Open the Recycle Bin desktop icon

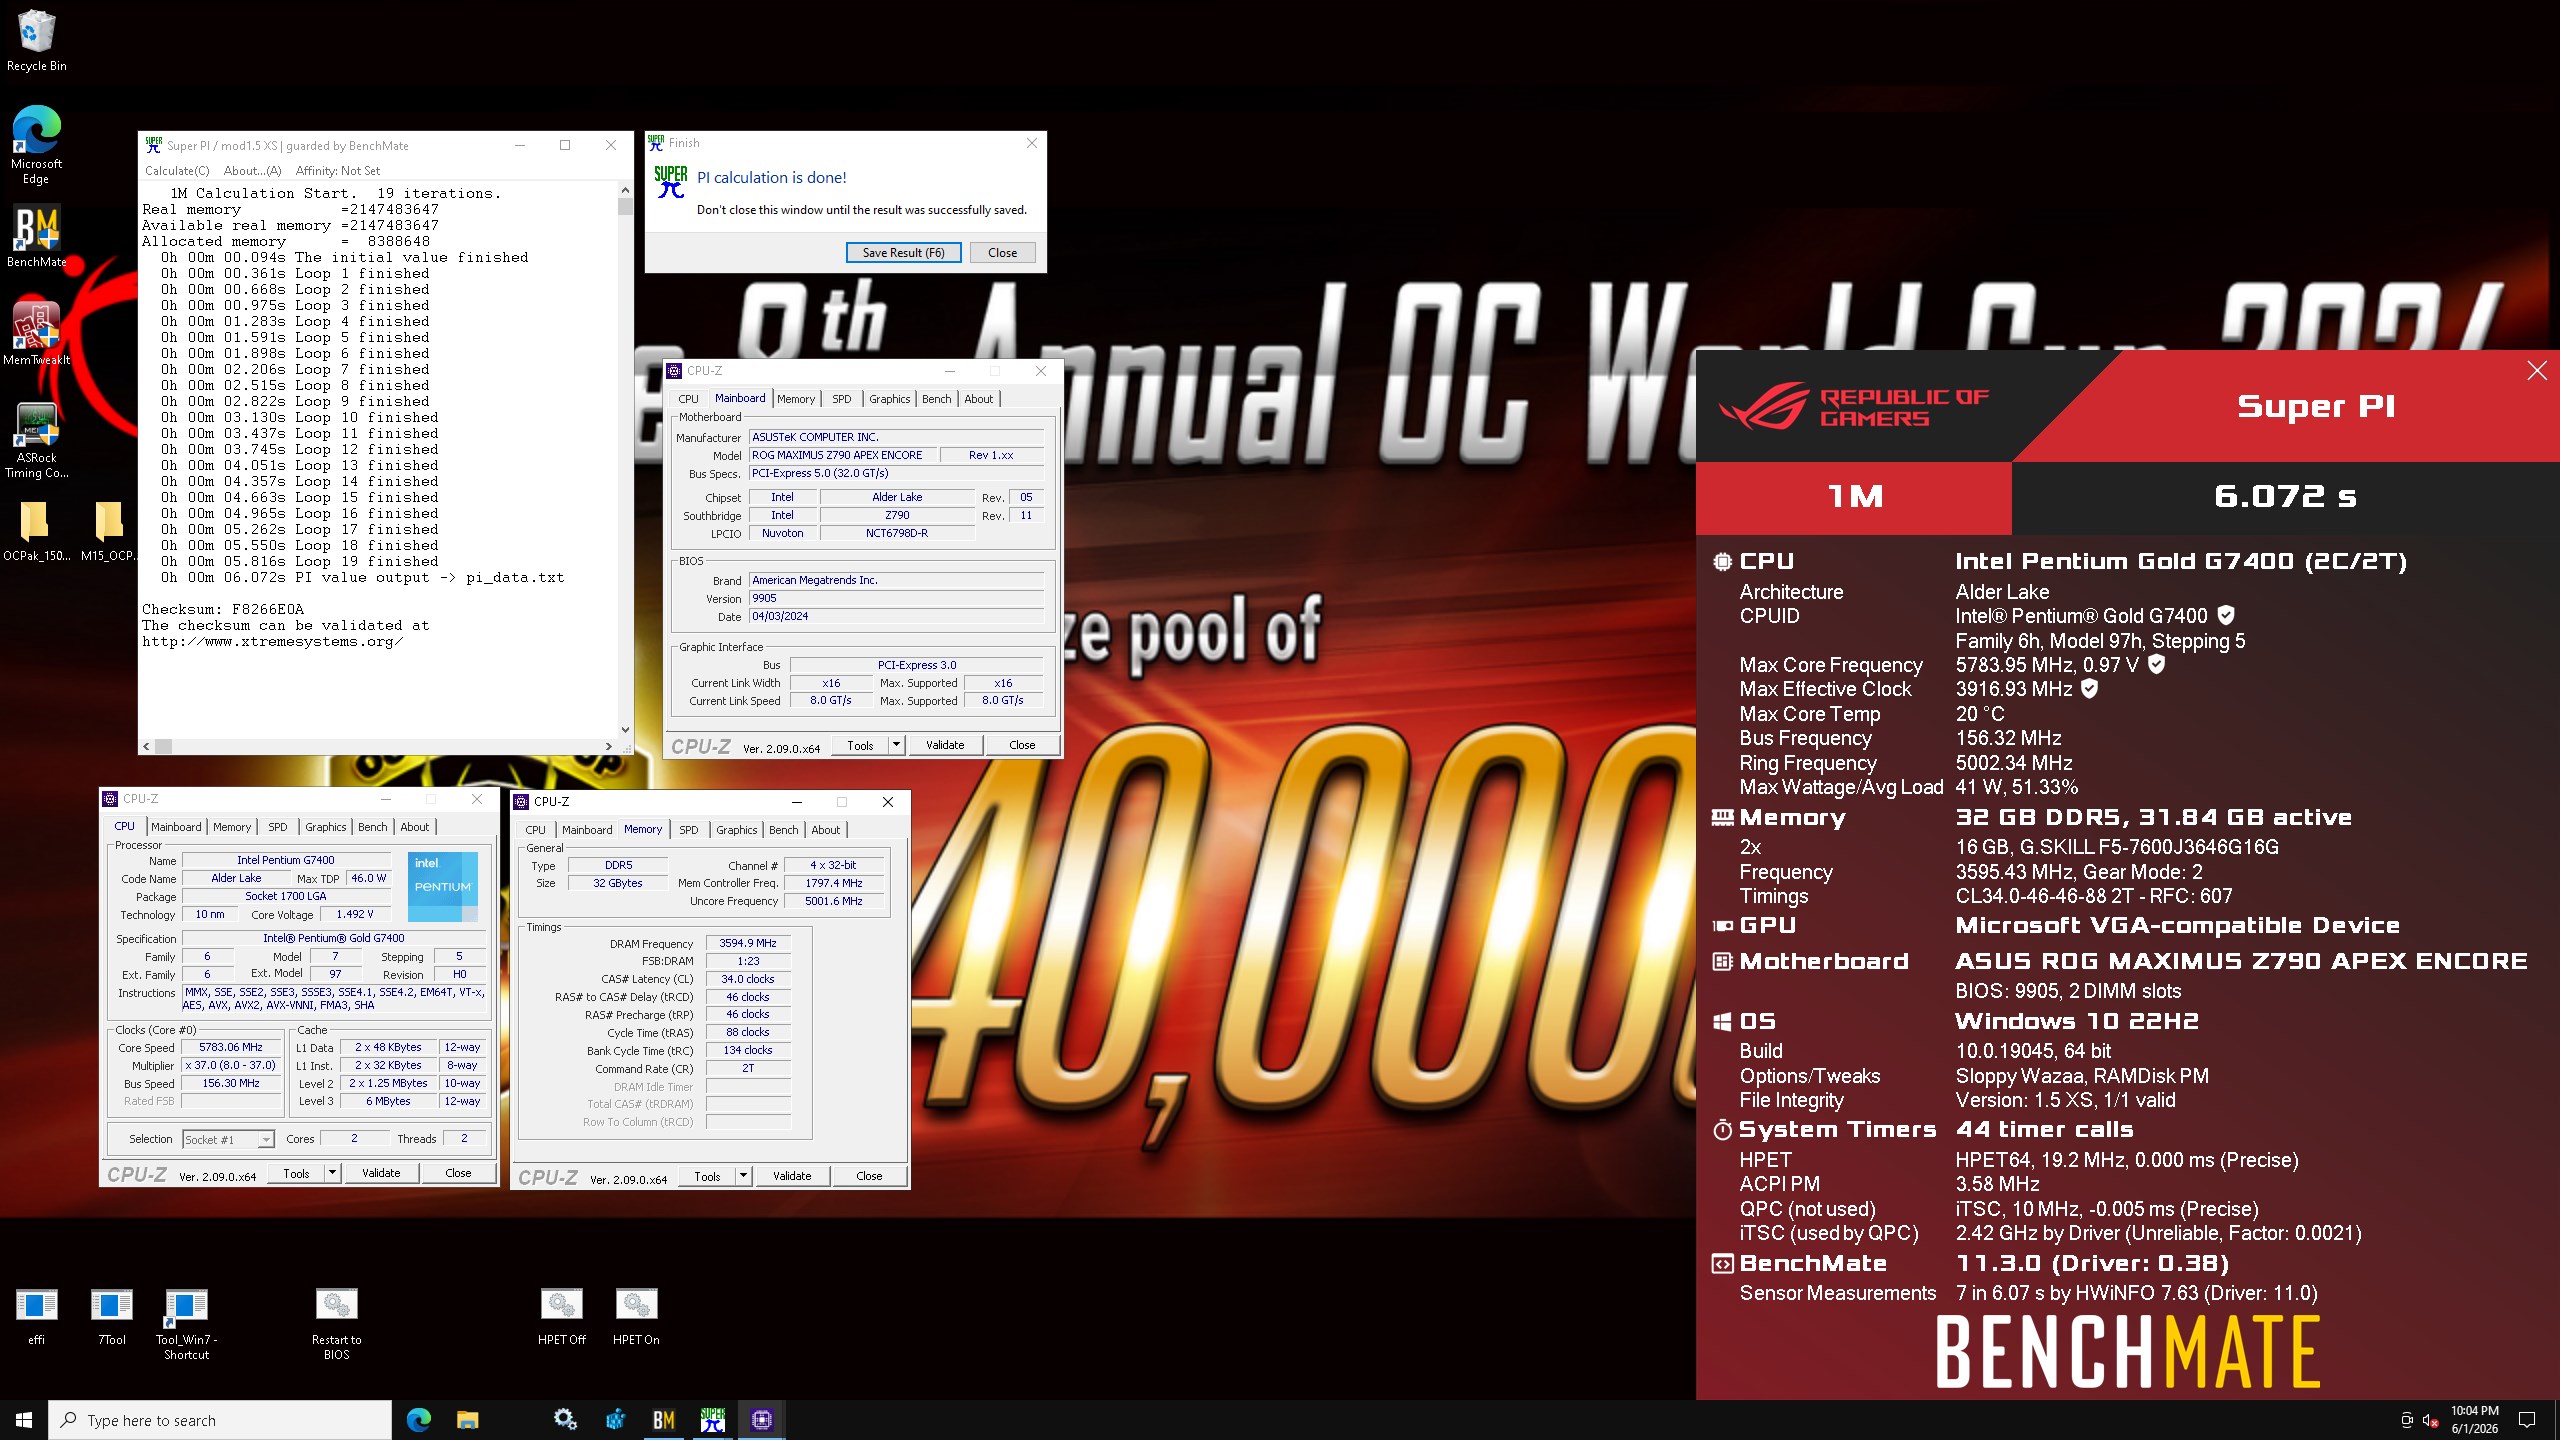pos(37,40)
